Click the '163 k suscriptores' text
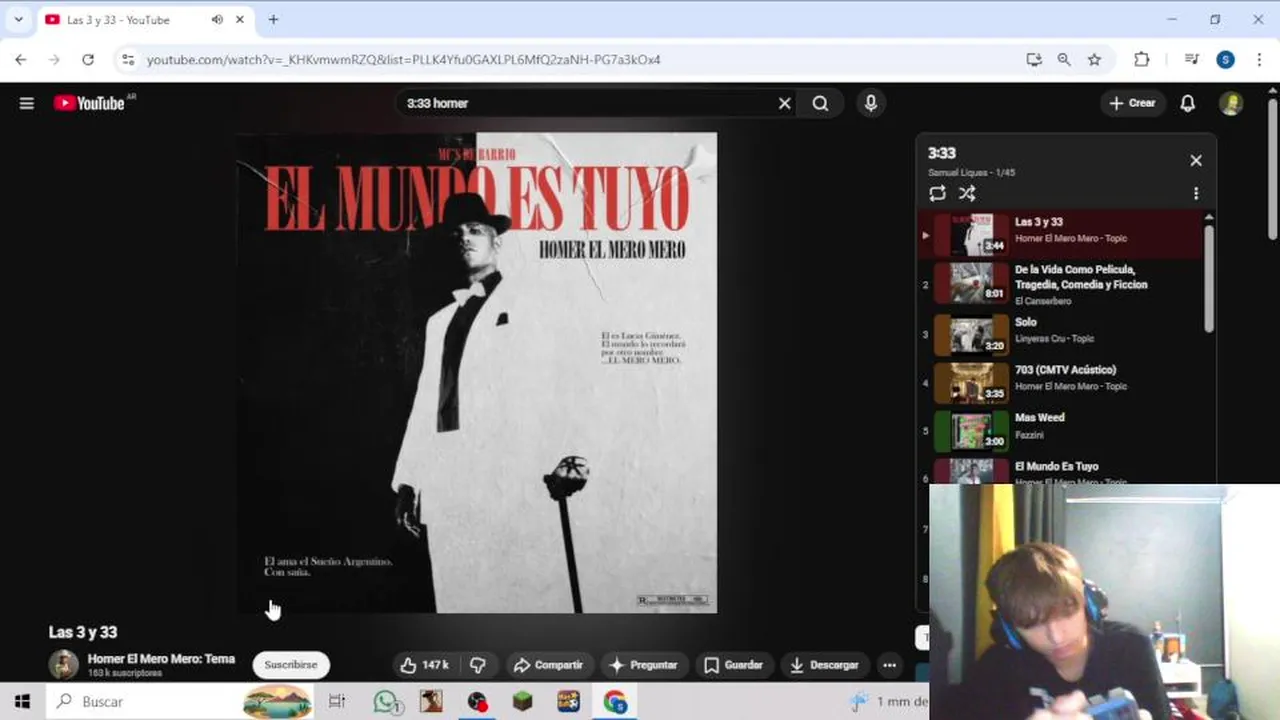Viewport: 1280px width, 720px height. click(x=124, y=673)
